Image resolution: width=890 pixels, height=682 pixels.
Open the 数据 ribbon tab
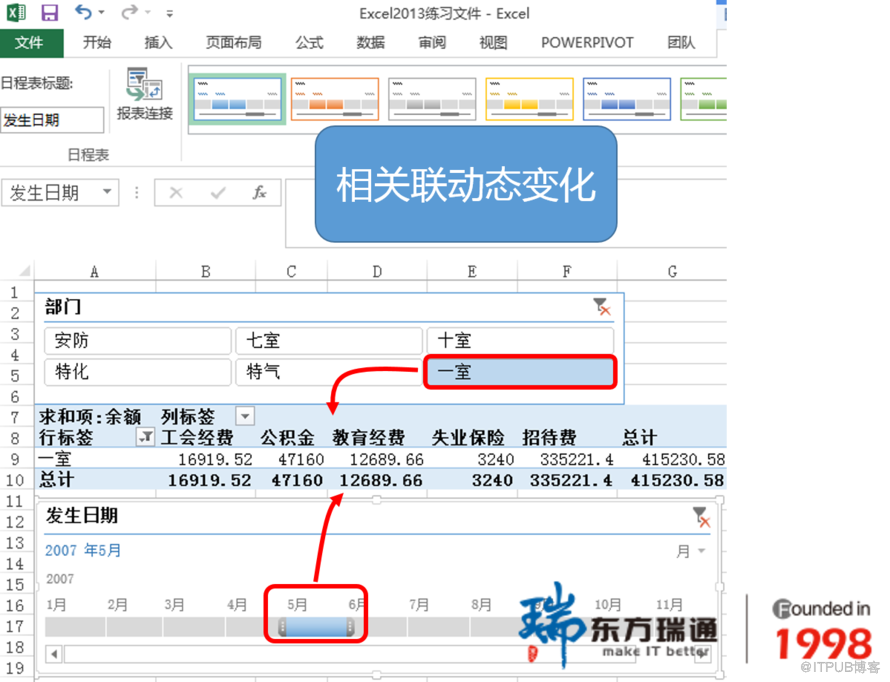[x=370, y=43]
